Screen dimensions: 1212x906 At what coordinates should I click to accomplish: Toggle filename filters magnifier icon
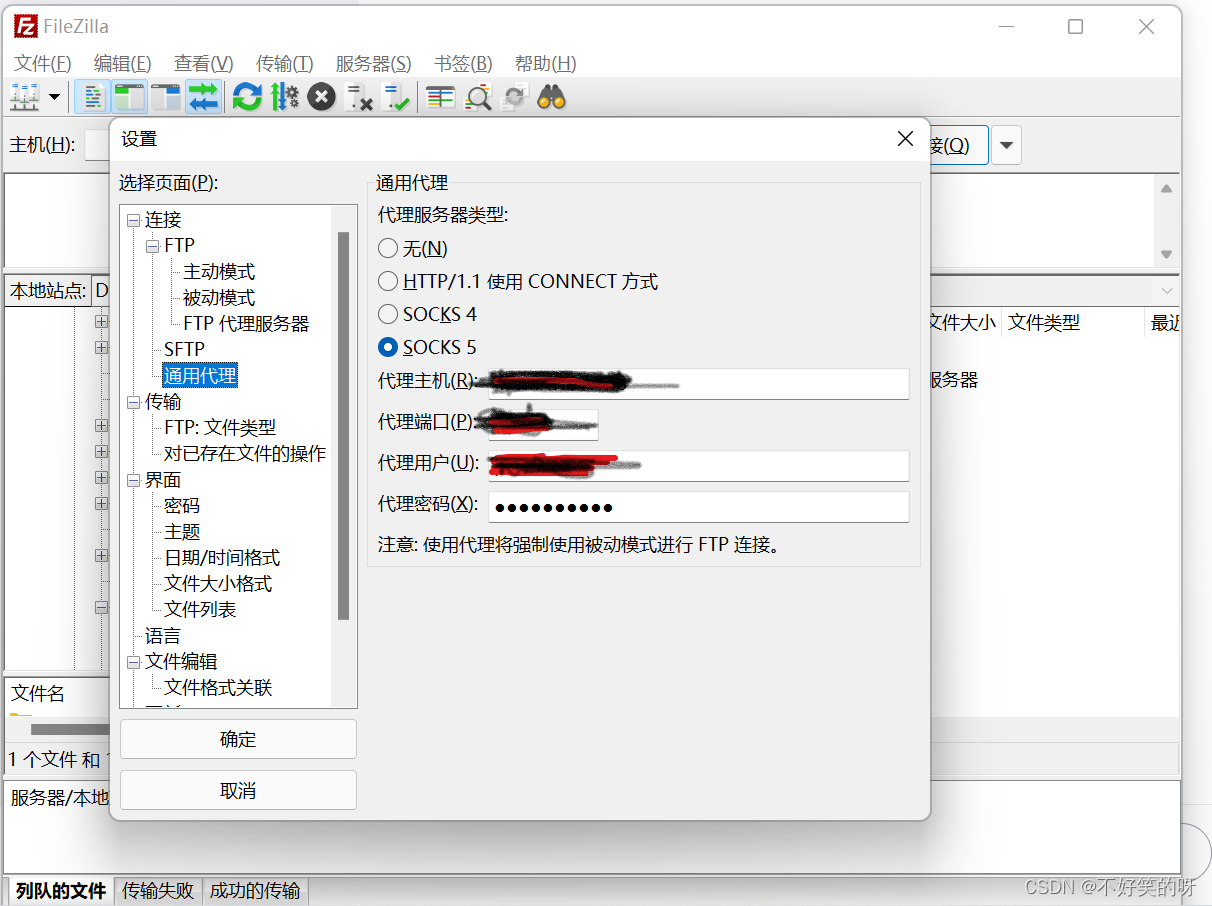[478, 97]
